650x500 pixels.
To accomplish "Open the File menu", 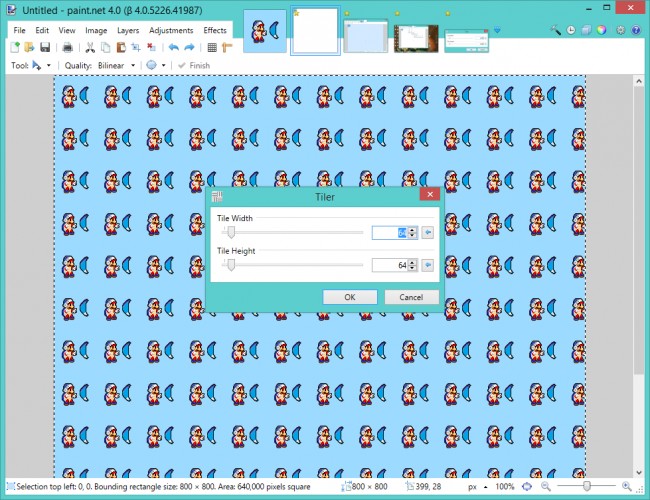I will click(19, 30).
